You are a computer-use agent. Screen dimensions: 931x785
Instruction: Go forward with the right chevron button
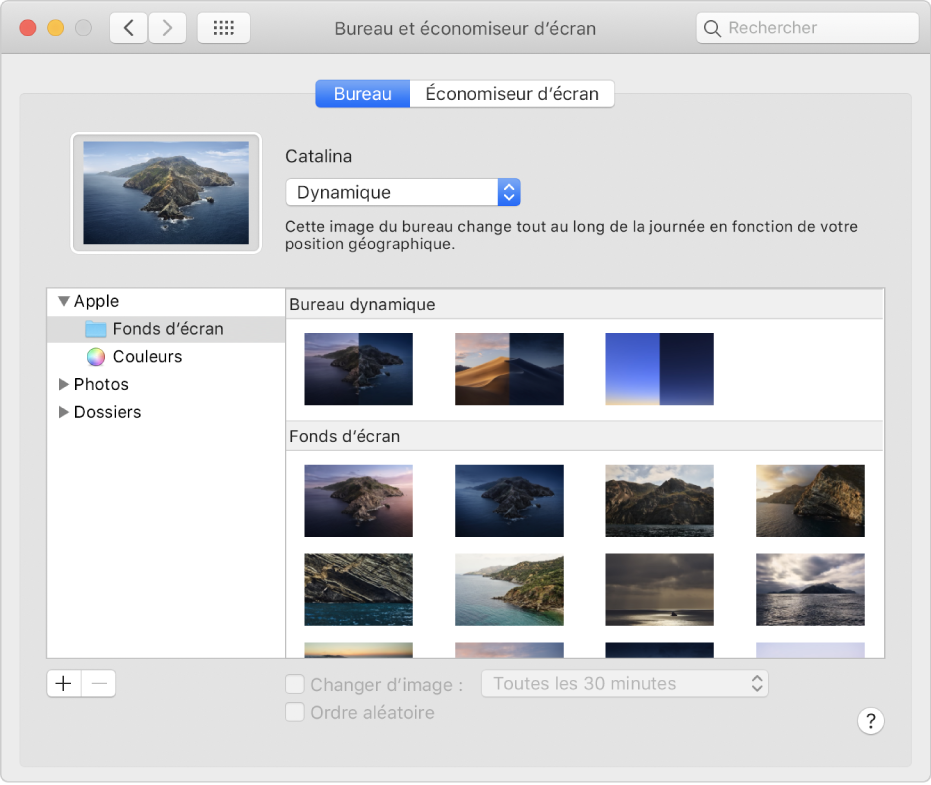(167, 28)
